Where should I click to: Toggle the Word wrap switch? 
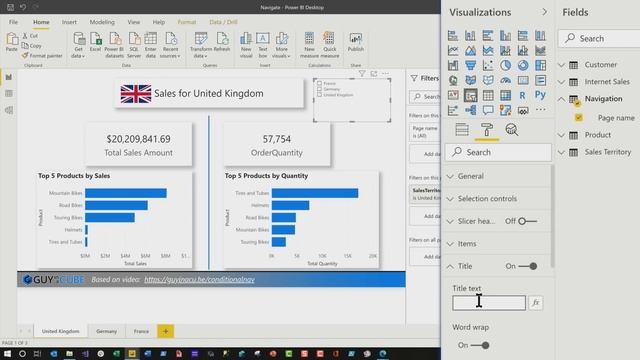coord(480,345)
